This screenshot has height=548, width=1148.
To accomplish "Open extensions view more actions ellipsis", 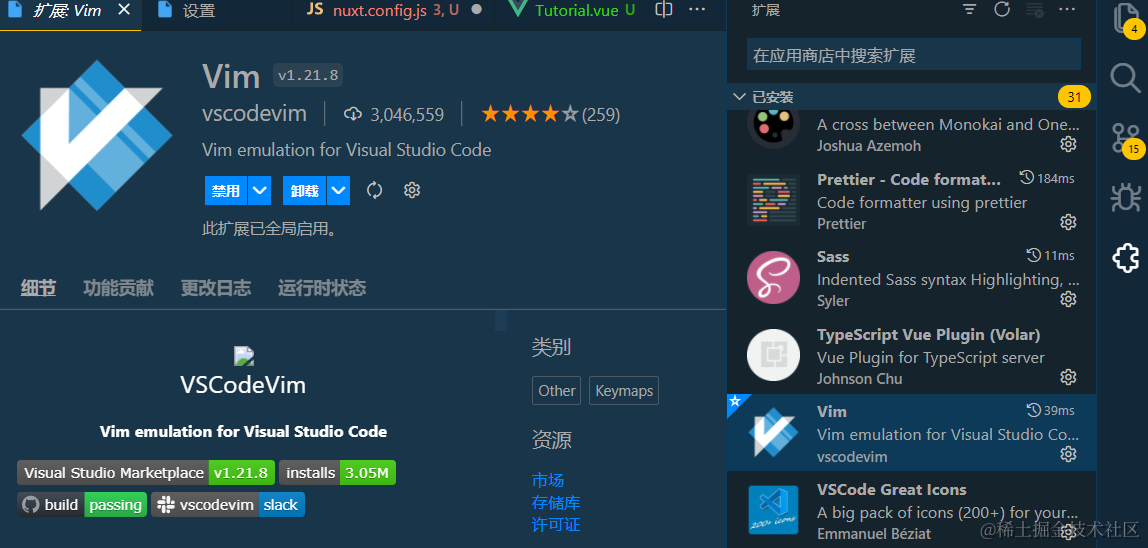I will tap(1067, 10).
